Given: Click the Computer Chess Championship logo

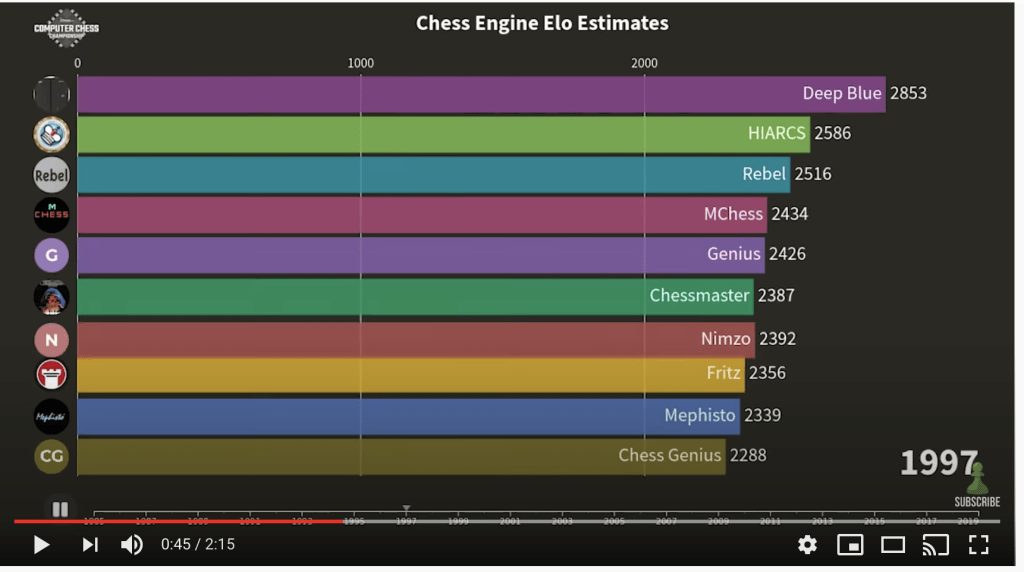Looking at the screenshot, I should click(x=66, y=28).
